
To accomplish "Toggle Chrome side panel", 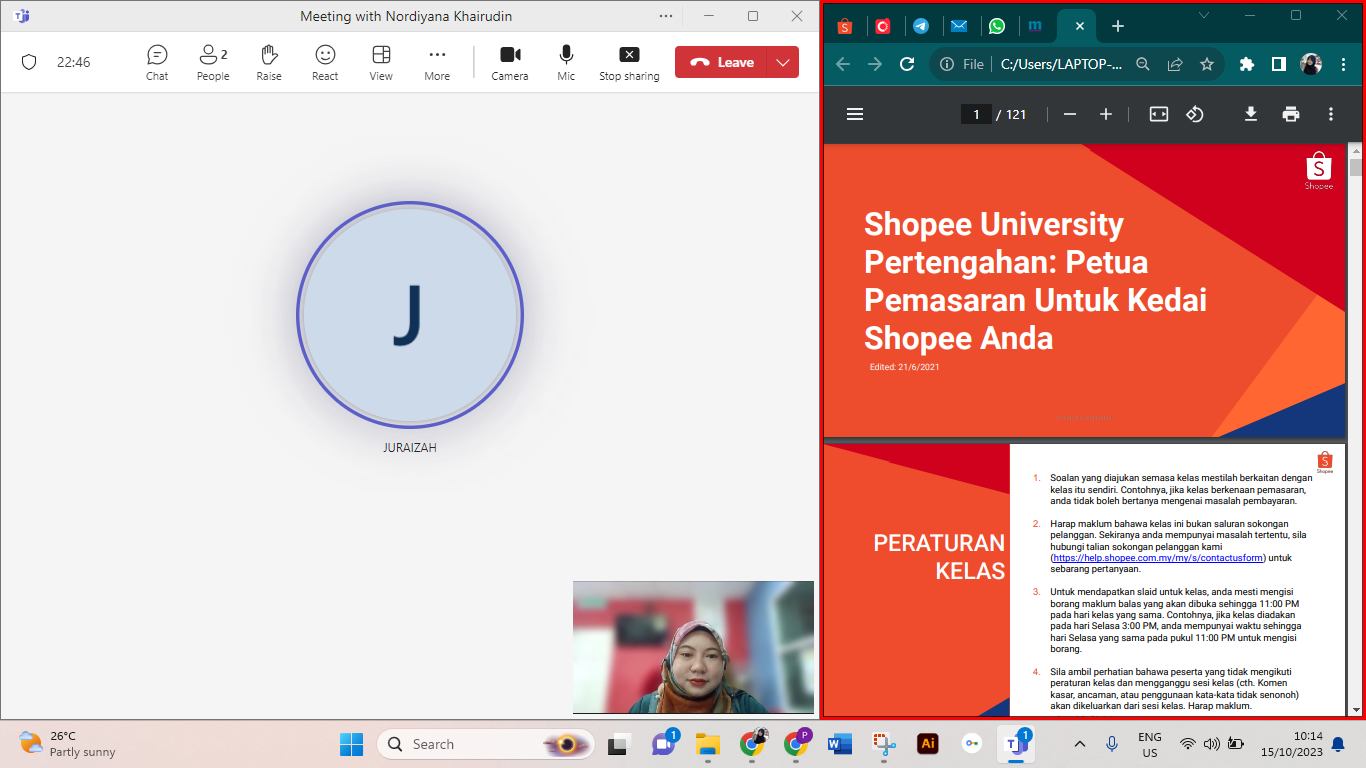I will coord(1279,64).
